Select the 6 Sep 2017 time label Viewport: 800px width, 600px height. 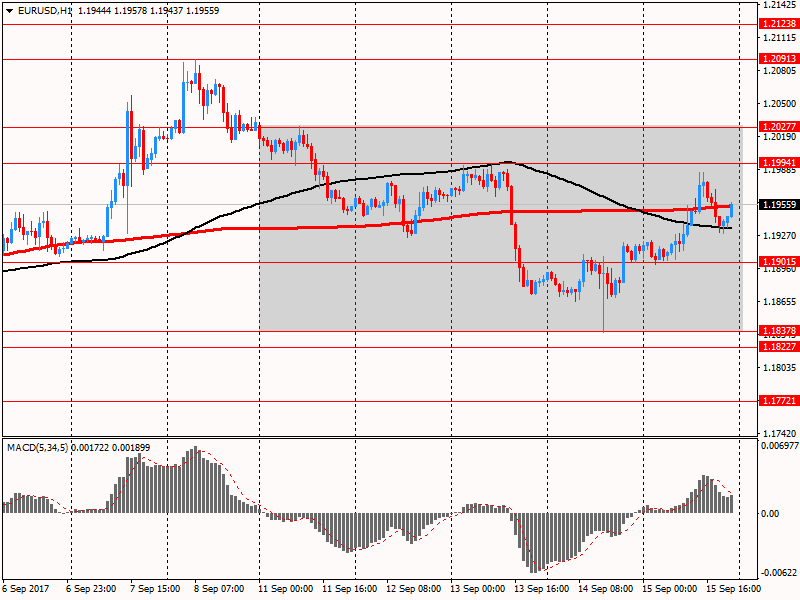coord(26,589)
